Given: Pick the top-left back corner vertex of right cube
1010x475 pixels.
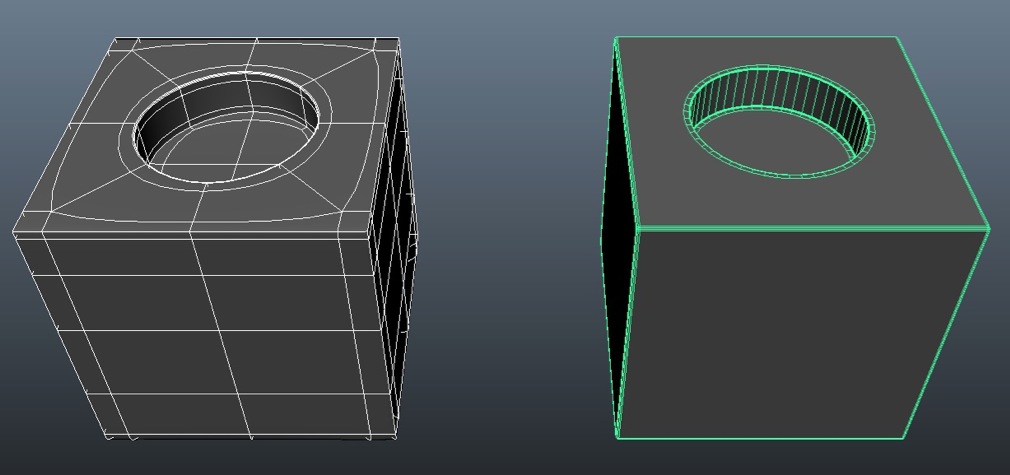Looking at the screenshot, I should (x=616, y=39).
